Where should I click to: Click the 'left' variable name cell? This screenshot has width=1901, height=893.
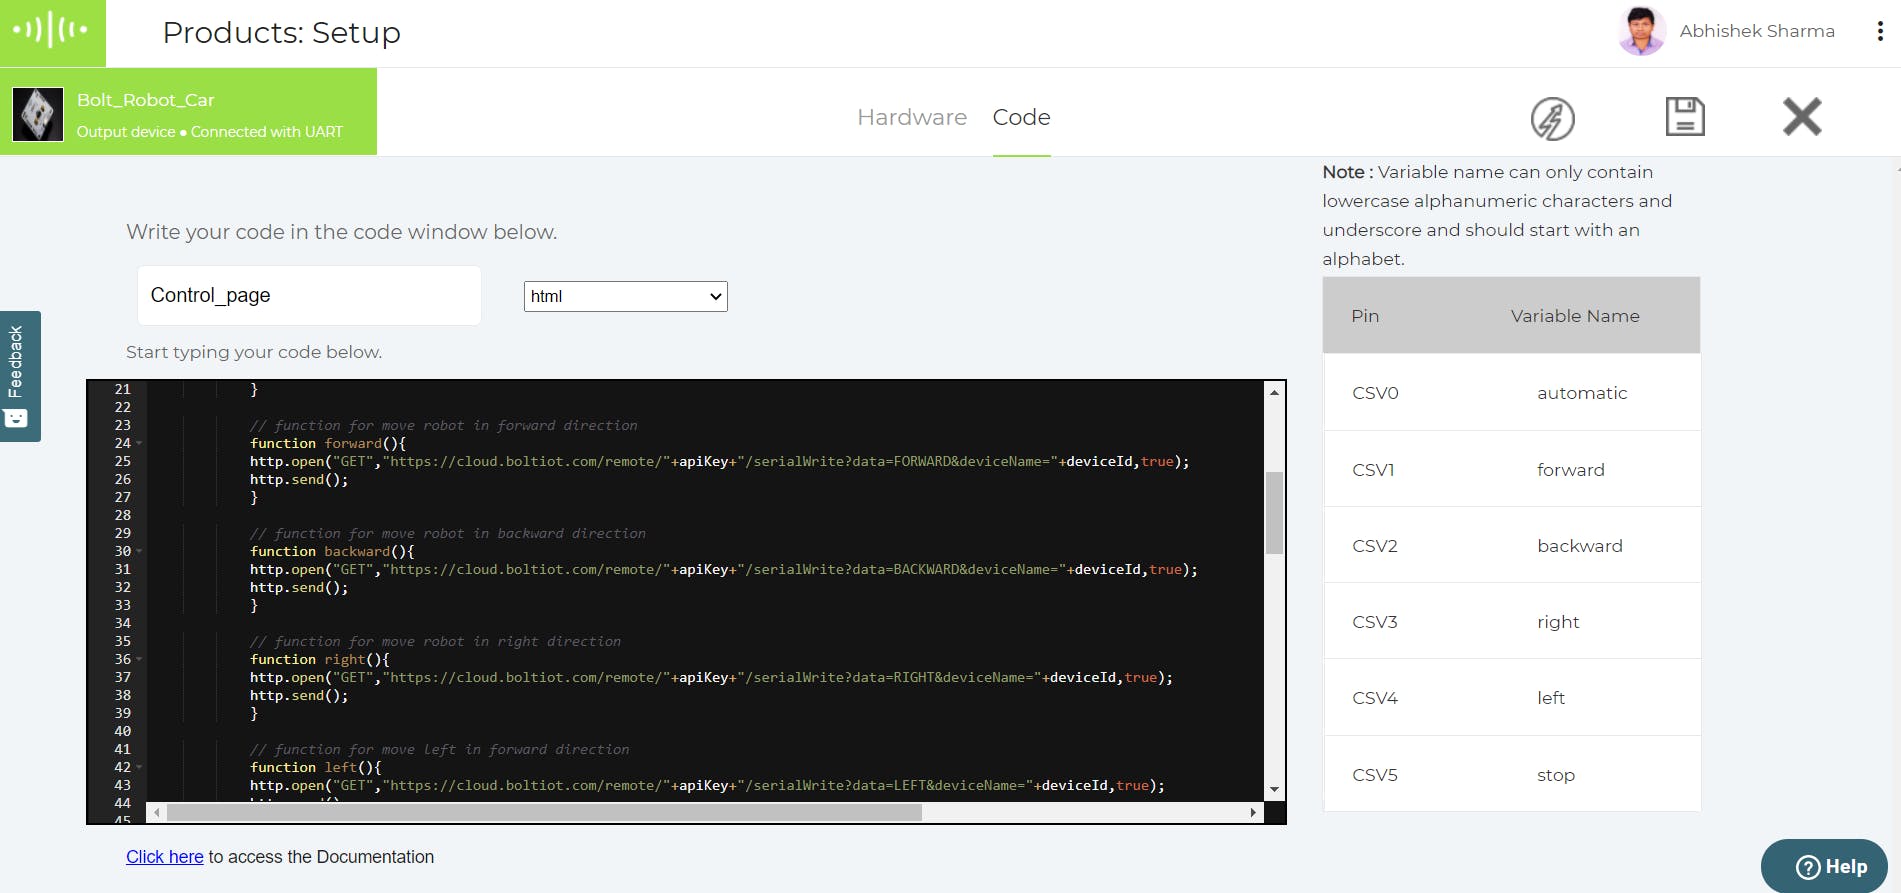(1551, 698)
